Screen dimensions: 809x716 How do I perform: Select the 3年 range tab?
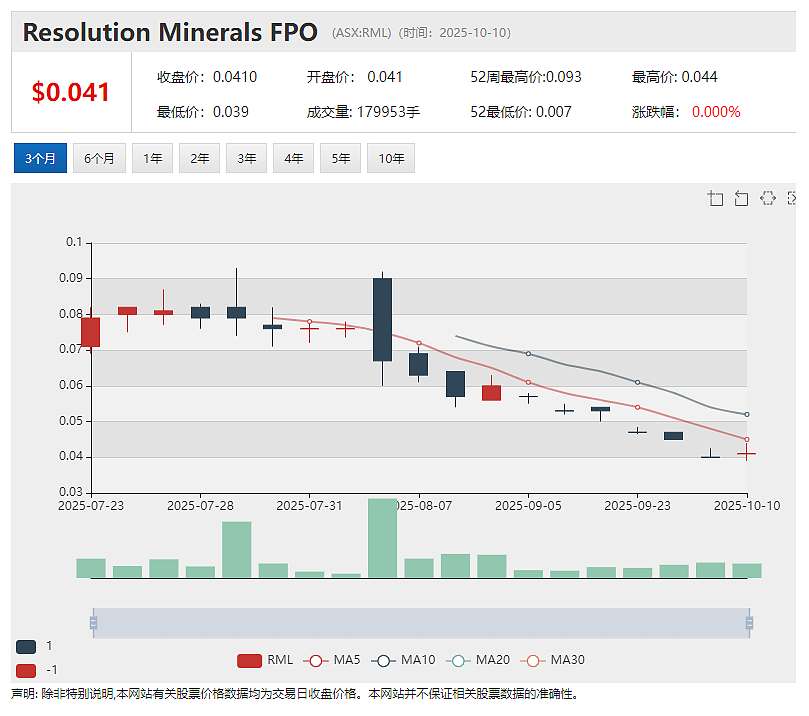(246, 158)
